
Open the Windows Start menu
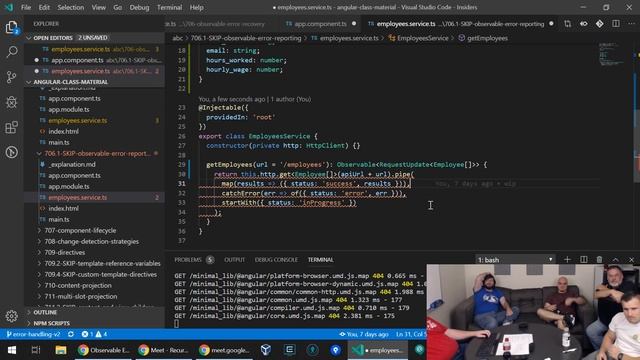11,350
